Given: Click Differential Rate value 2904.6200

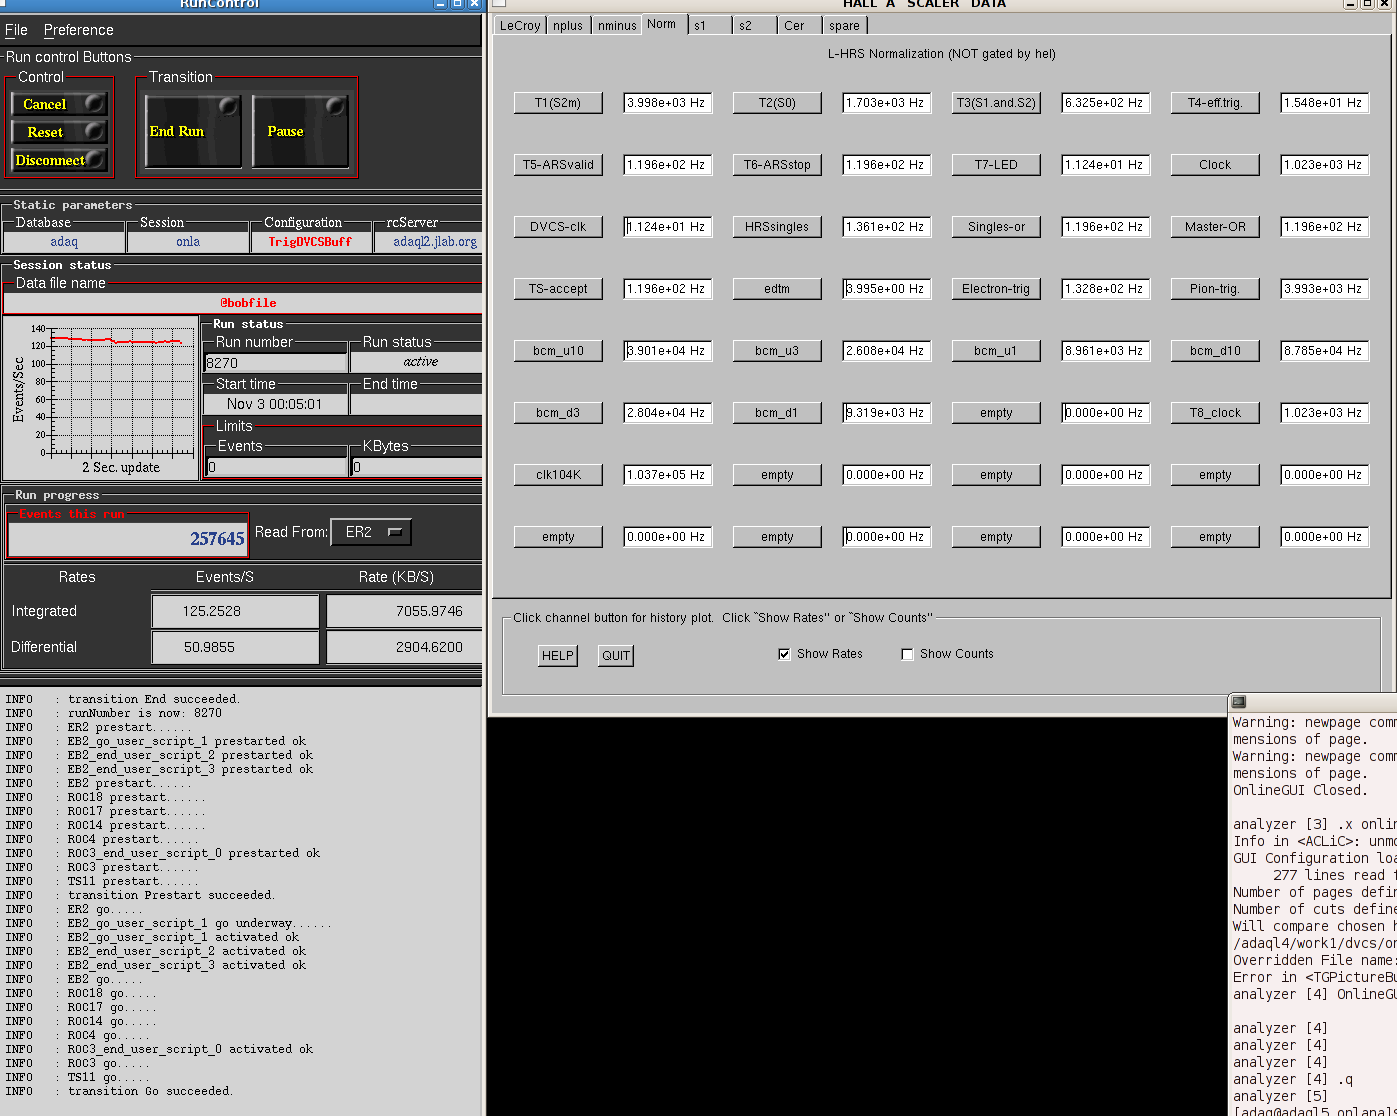Looking at the screenshot, I should (x=404, y=647).
